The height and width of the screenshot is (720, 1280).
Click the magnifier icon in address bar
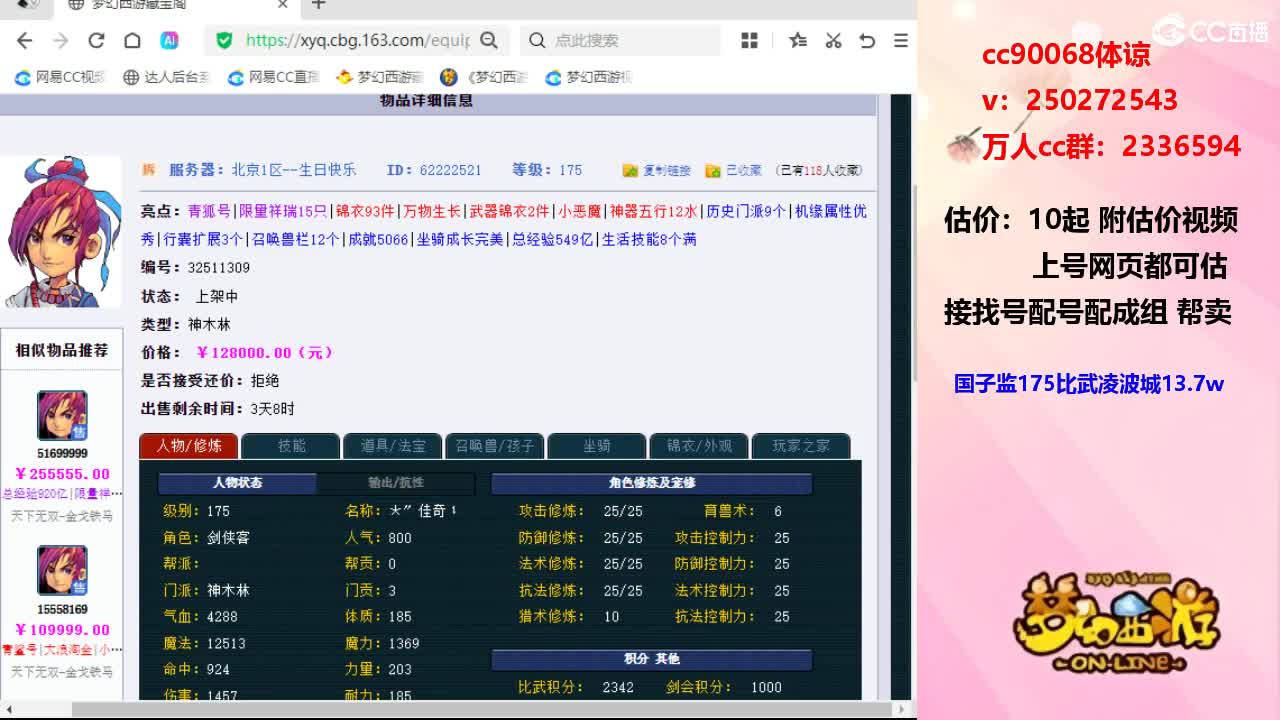[x=489, y=40]
